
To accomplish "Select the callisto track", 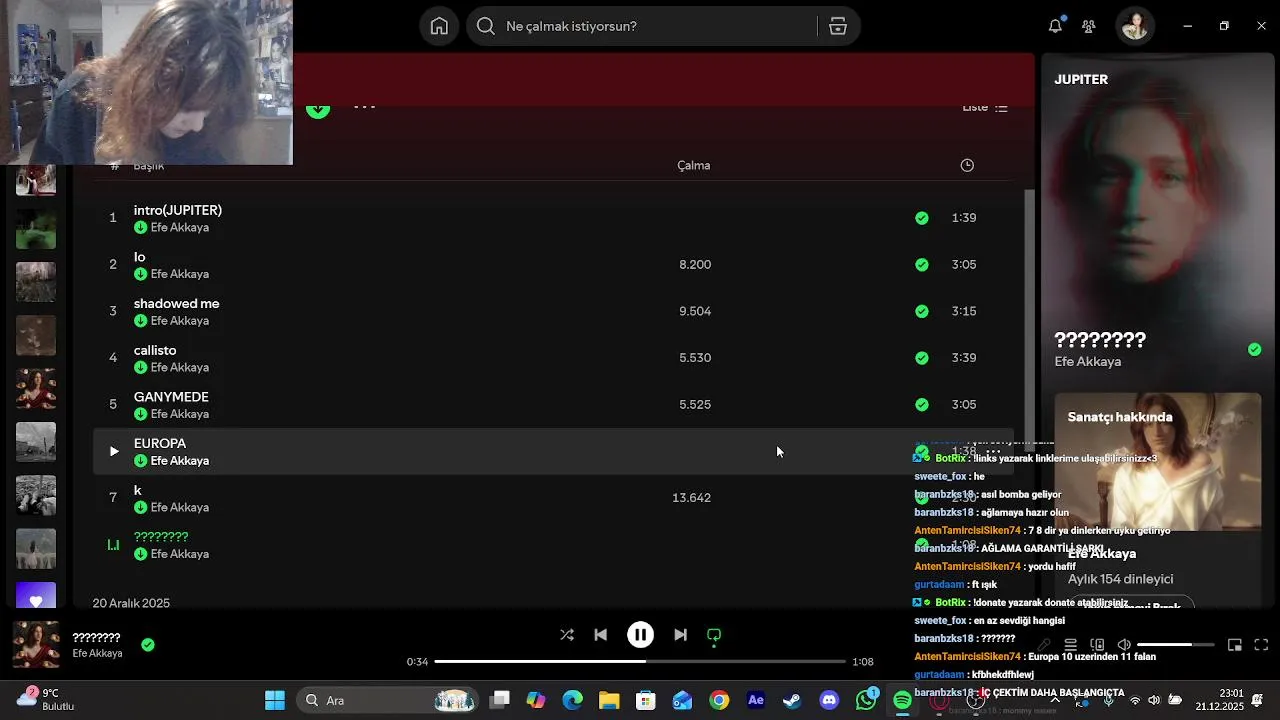I will click(155, 350).
